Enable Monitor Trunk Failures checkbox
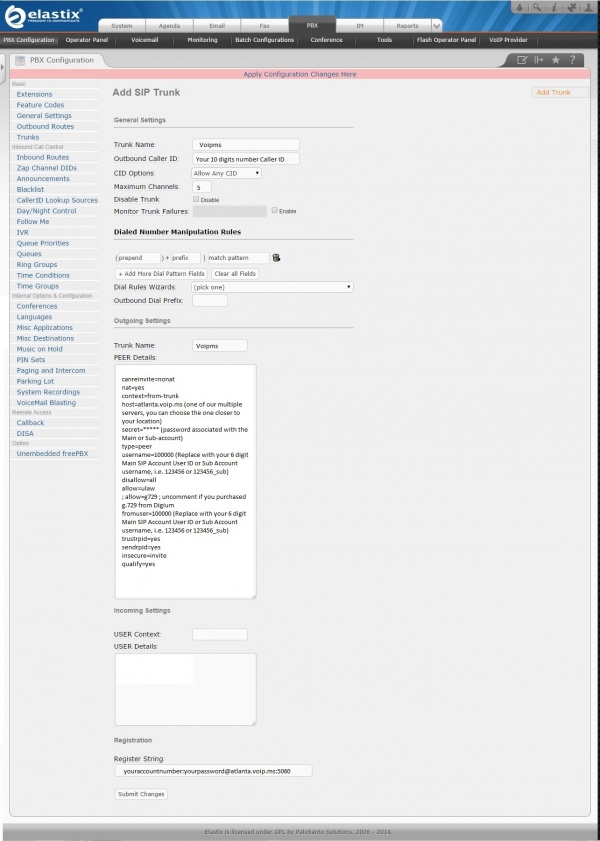The height and width of the screenshot is (841, 600). pos(275,210)
